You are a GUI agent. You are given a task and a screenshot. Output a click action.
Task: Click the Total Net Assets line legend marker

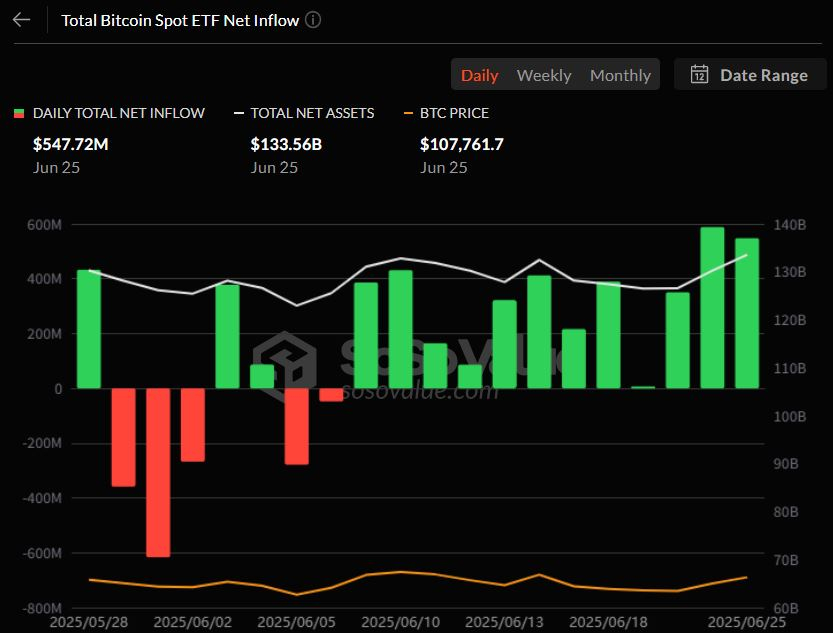point(239,112)
